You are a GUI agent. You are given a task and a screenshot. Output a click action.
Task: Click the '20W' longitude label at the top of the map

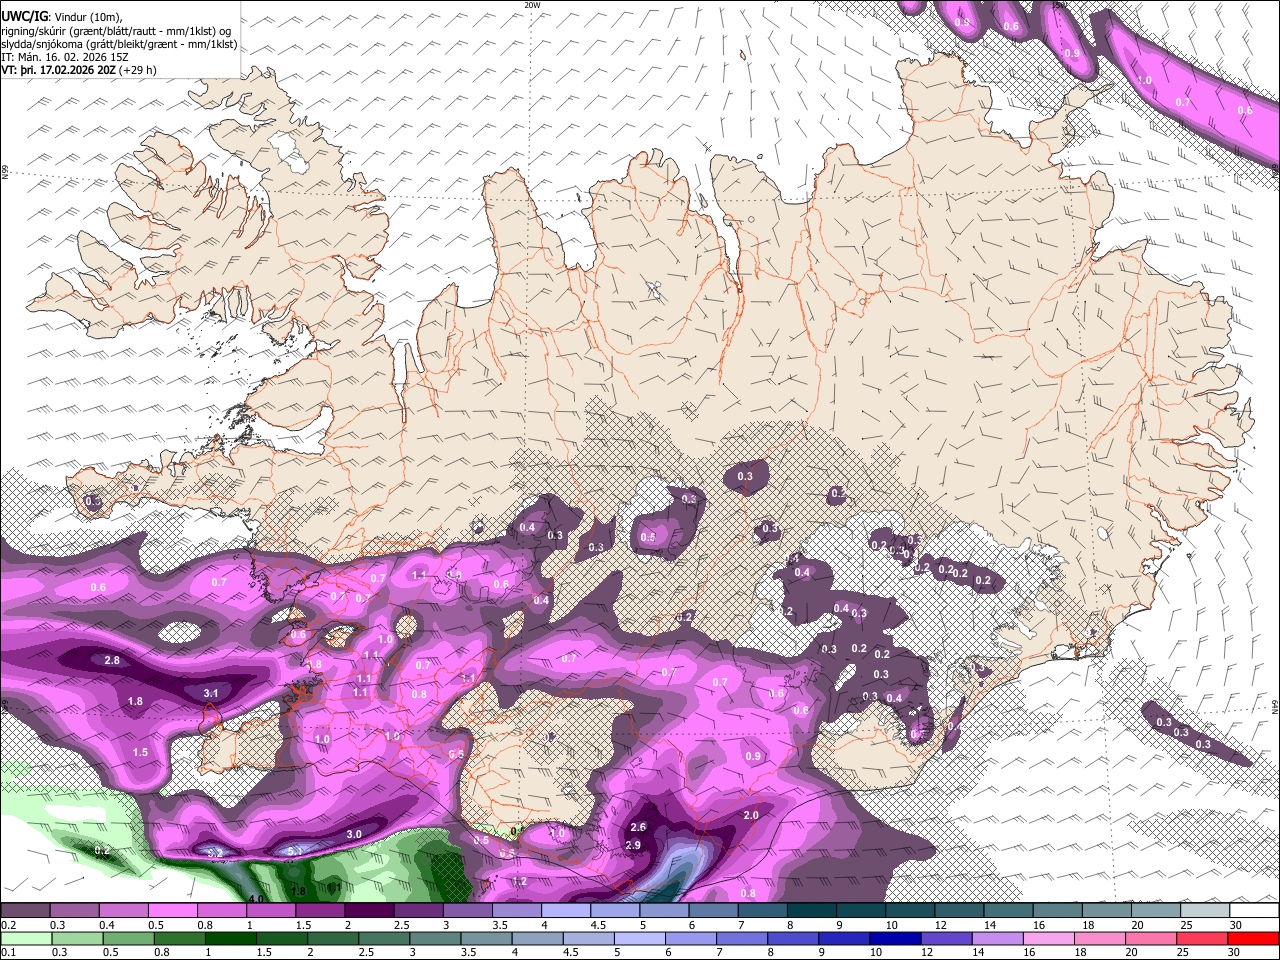pos(532,5)
